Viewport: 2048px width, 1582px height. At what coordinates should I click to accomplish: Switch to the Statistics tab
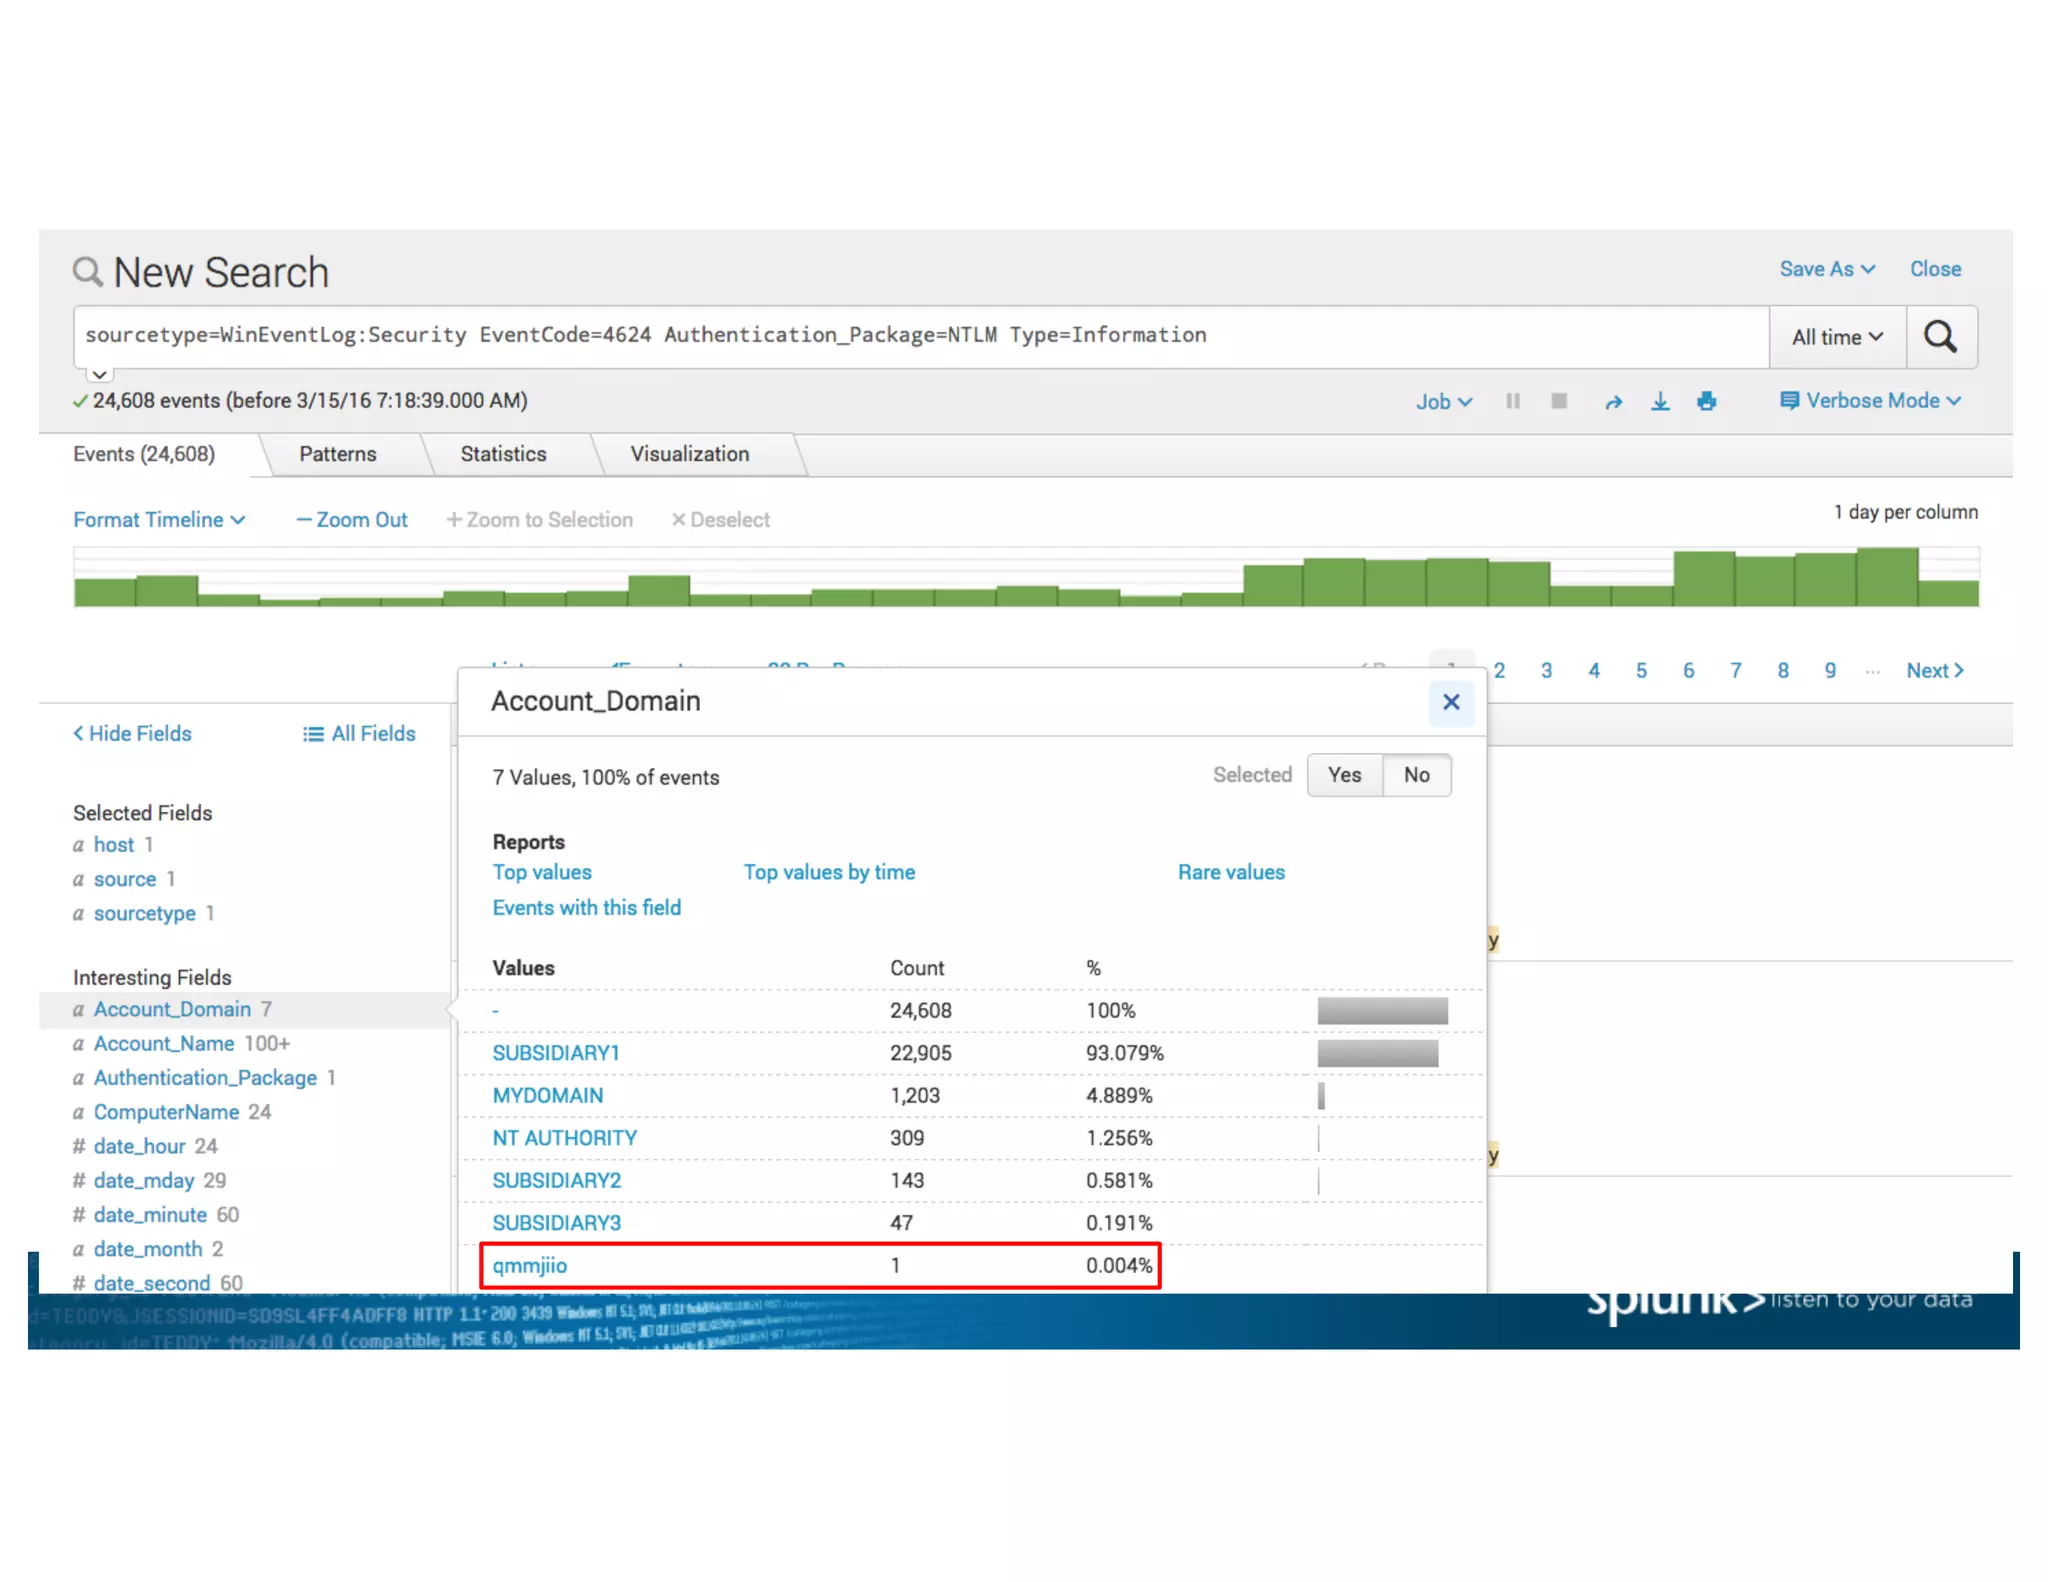point(503,454)
